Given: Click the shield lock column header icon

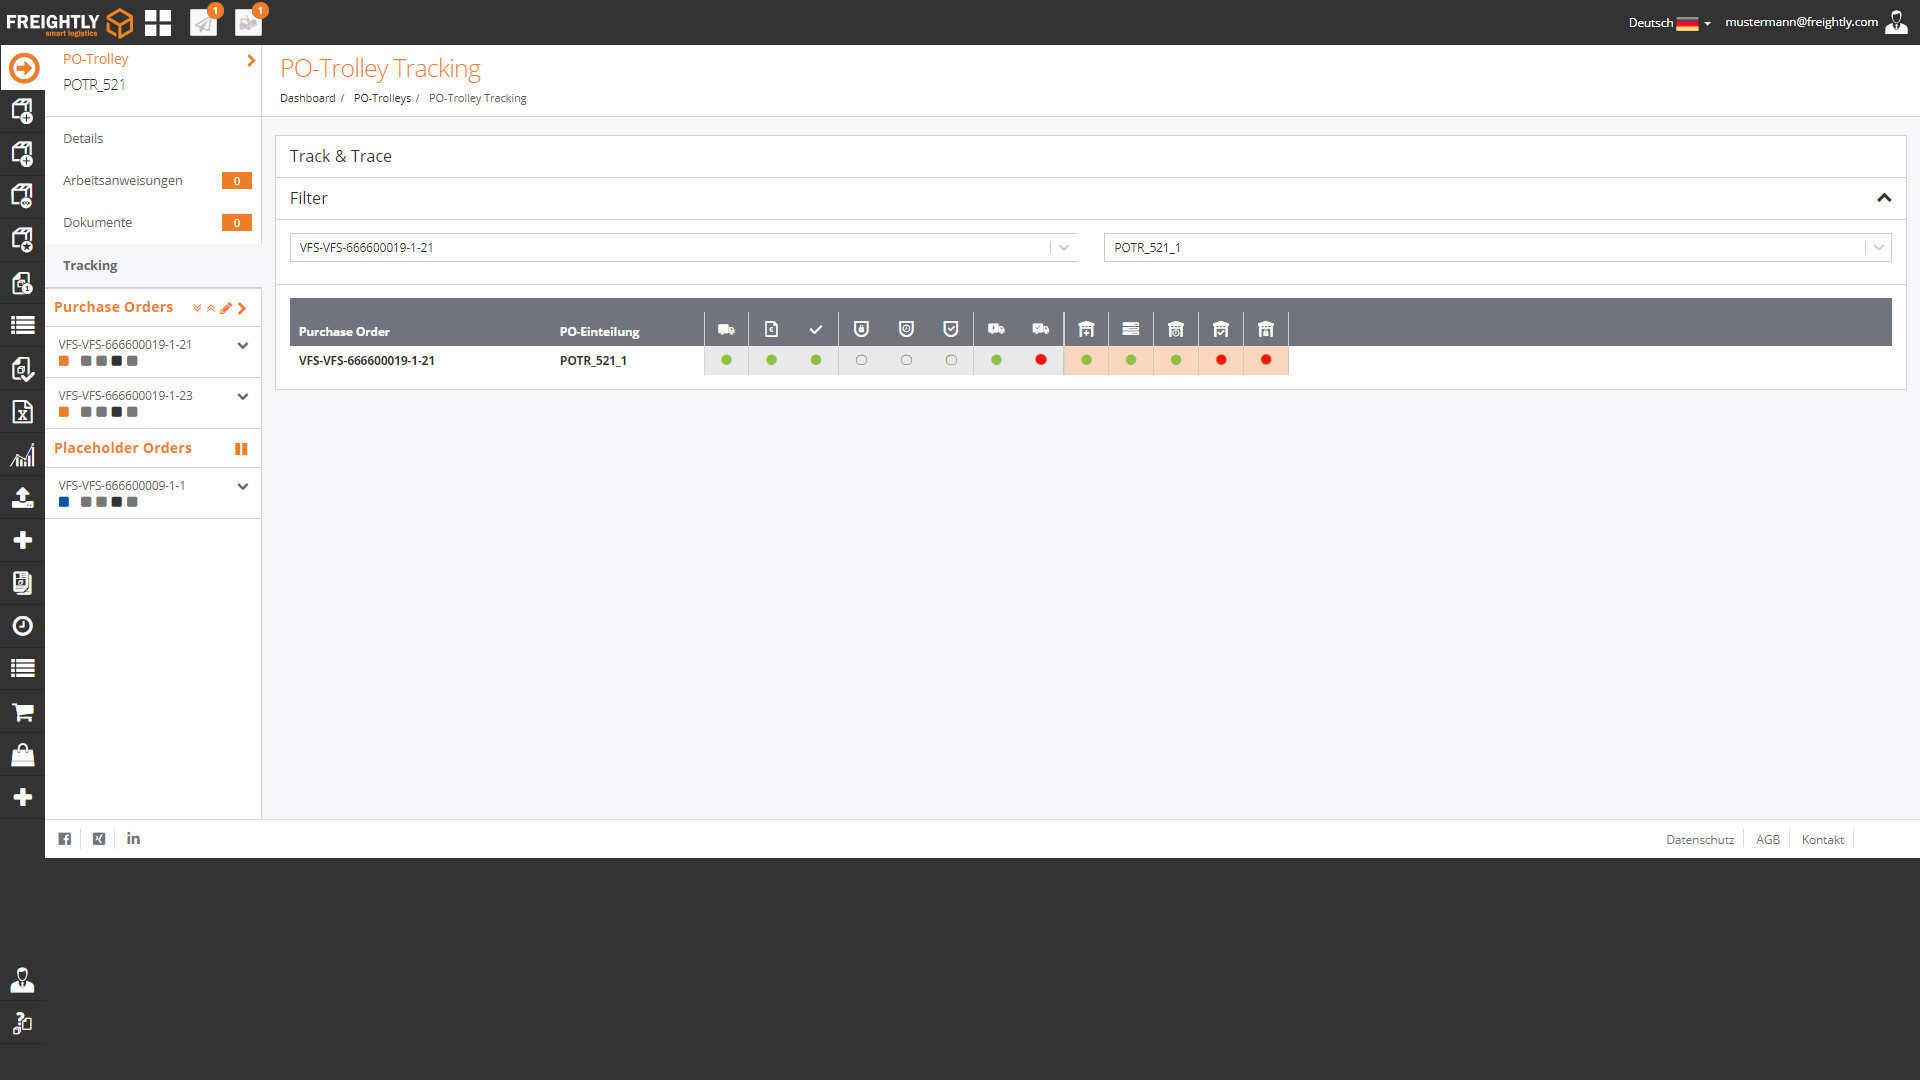Looking at the screenshot, I should [861, 329].
